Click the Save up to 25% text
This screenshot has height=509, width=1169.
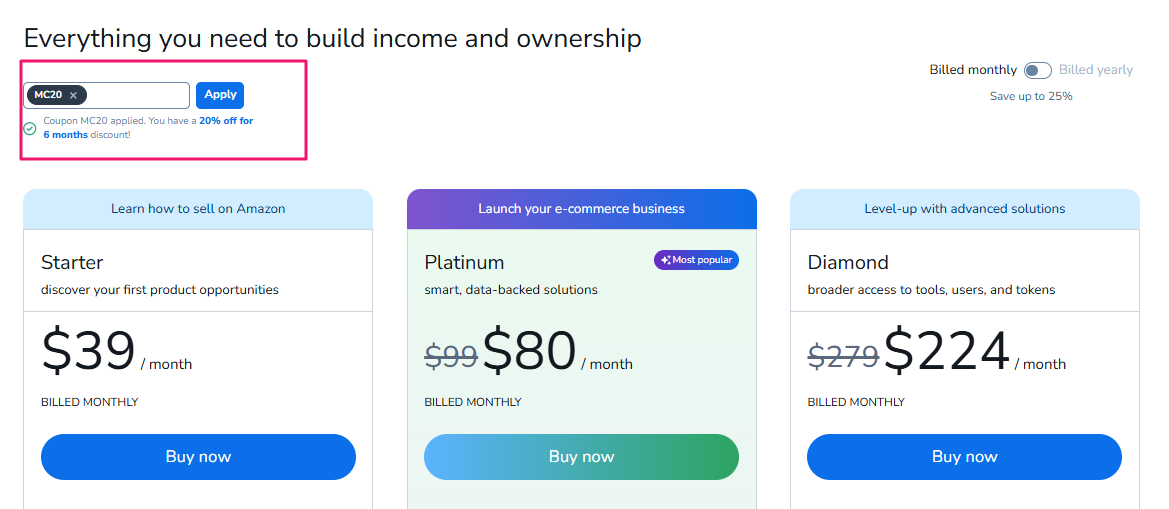pyautogui.click(x=1031, y=96)
